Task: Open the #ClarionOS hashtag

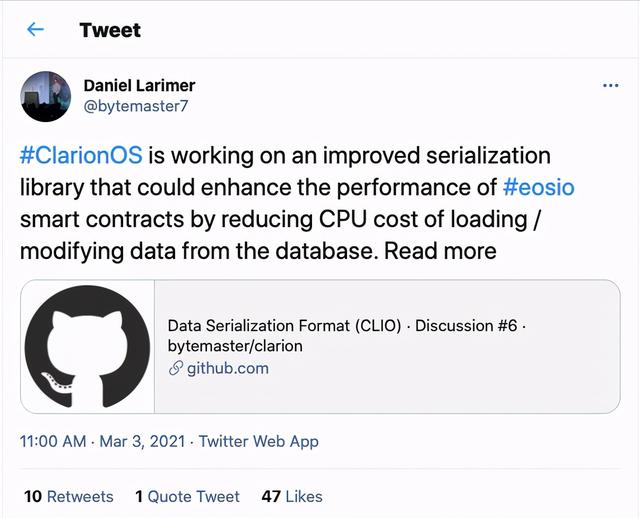Action: pos(81,157)
